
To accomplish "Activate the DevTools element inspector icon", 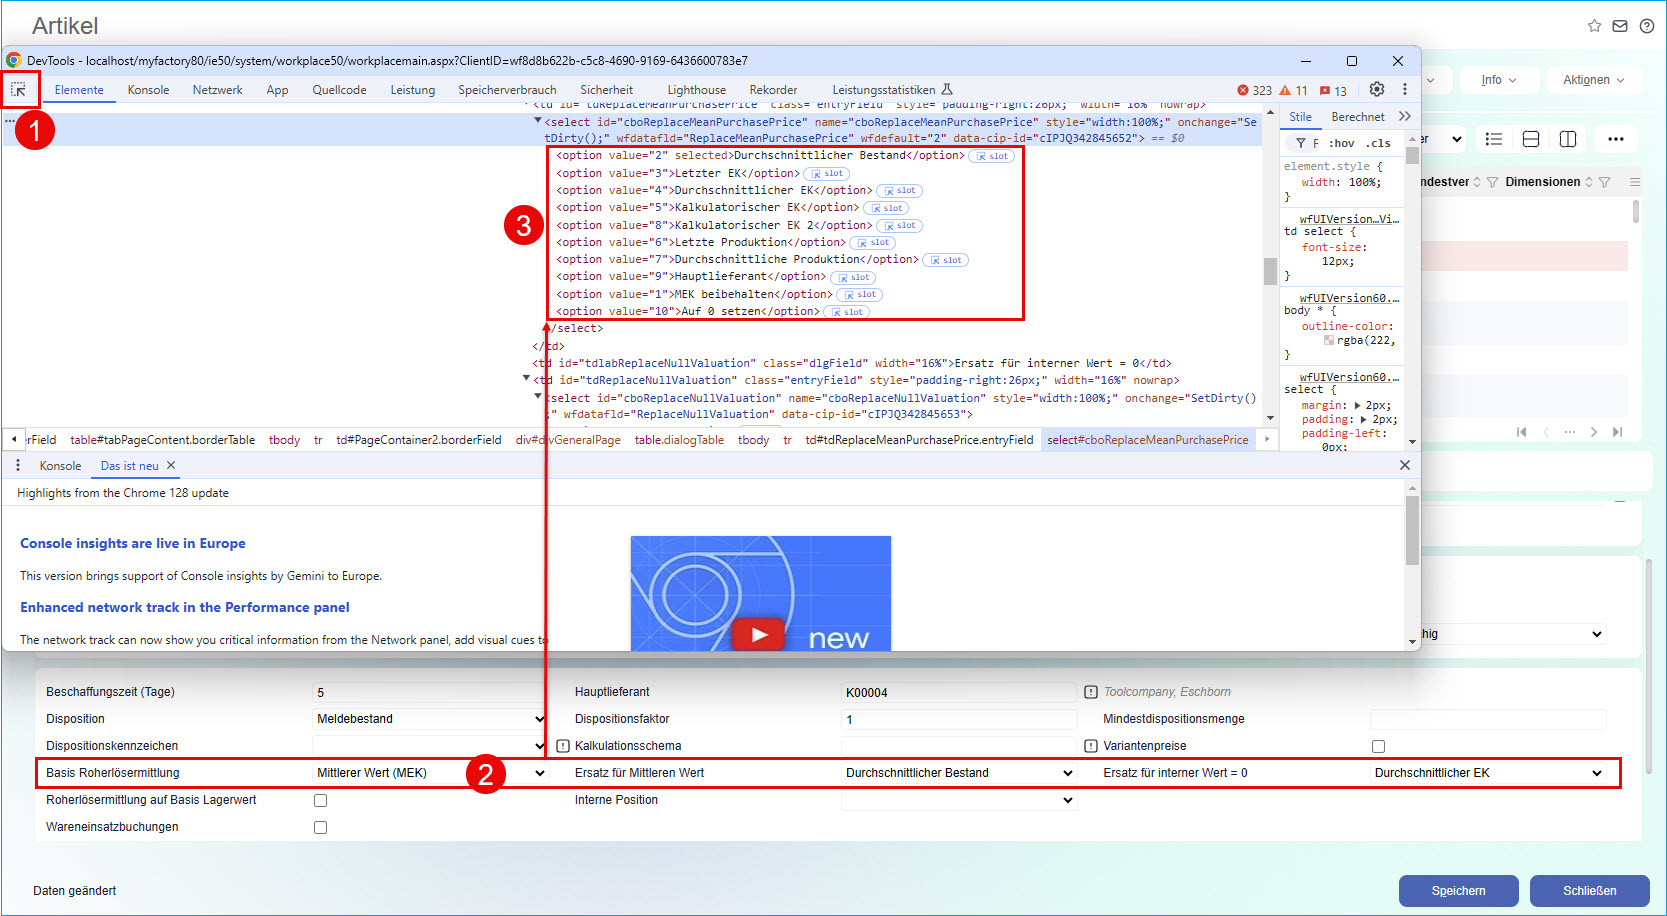I will coord(19,90).
